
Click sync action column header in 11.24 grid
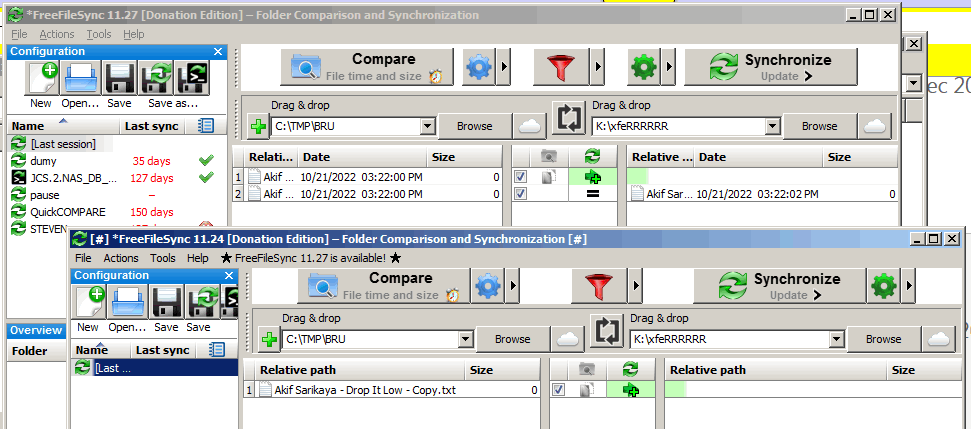click(x=630, y=370)
